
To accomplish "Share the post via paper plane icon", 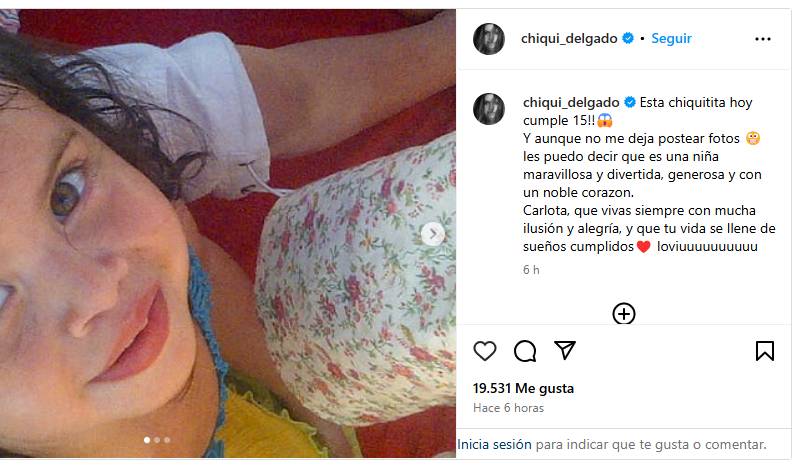I will click(565, 350).
